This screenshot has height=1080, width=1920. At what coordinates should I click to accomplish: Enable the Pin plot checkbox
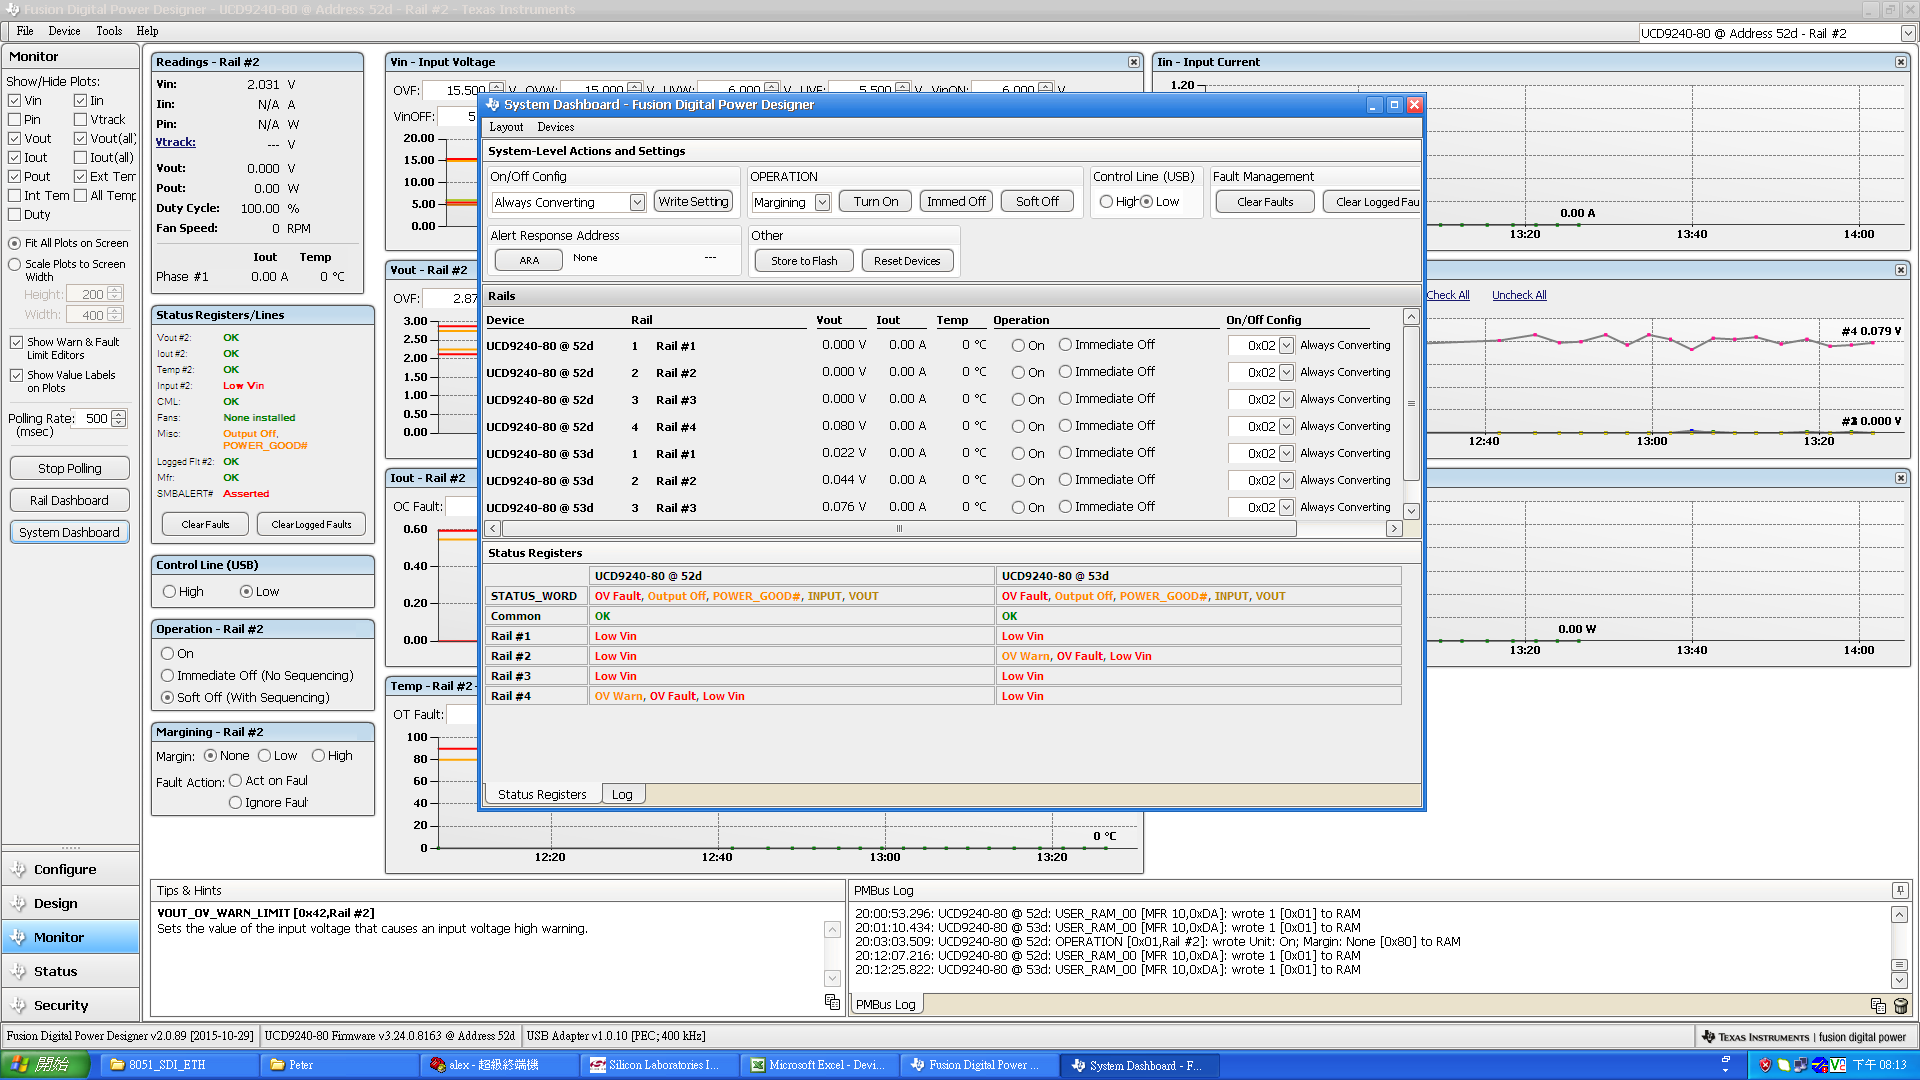[14, 119]
